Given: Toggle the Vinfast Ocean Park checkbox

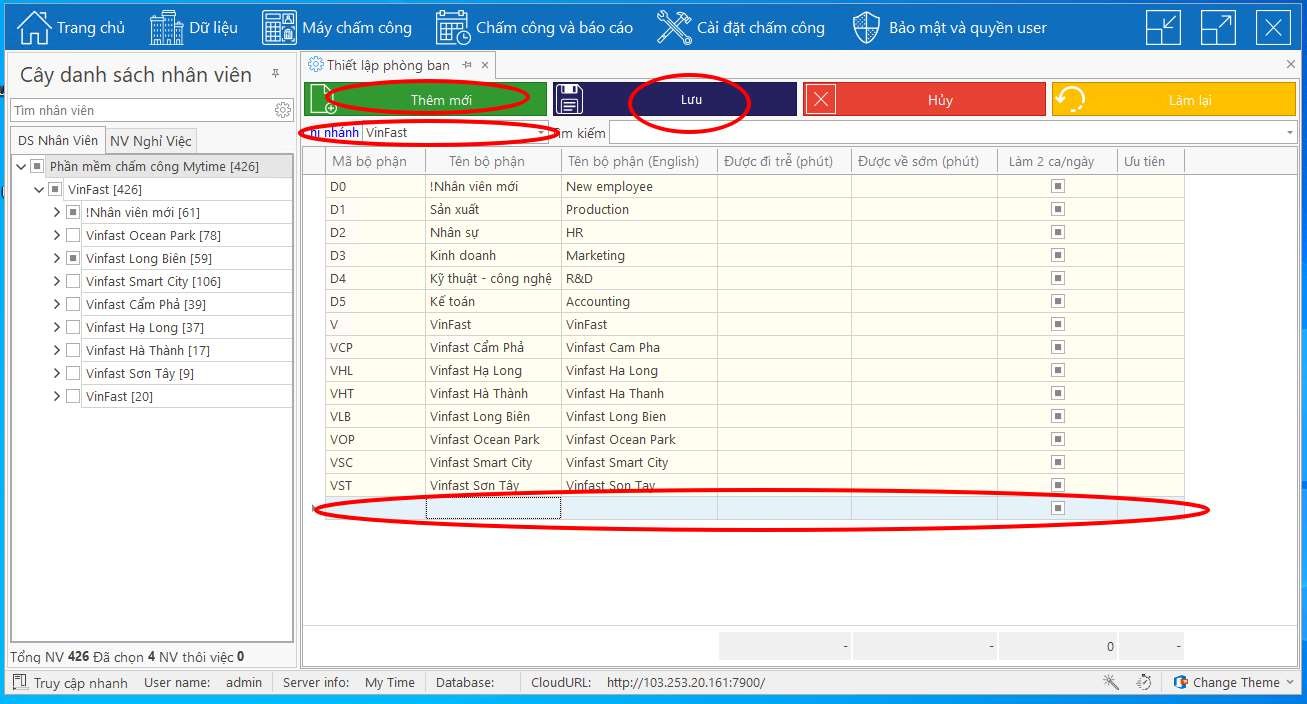Looking at the screenshot, I should pos(73,235).
